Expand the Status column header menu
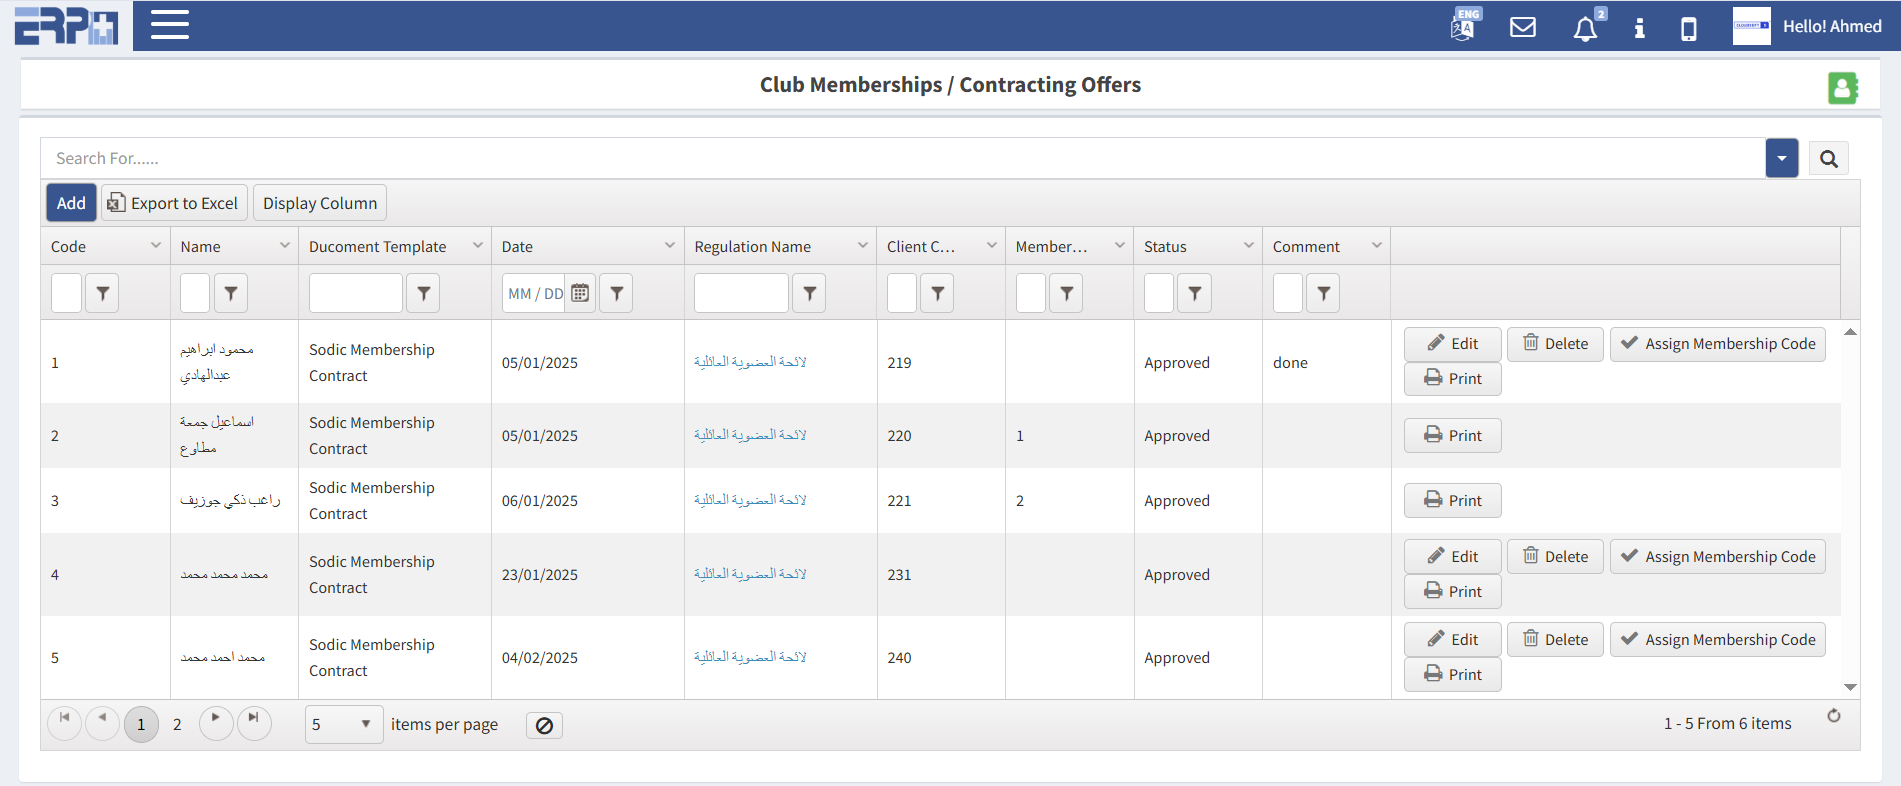 tap(1248, 246)
